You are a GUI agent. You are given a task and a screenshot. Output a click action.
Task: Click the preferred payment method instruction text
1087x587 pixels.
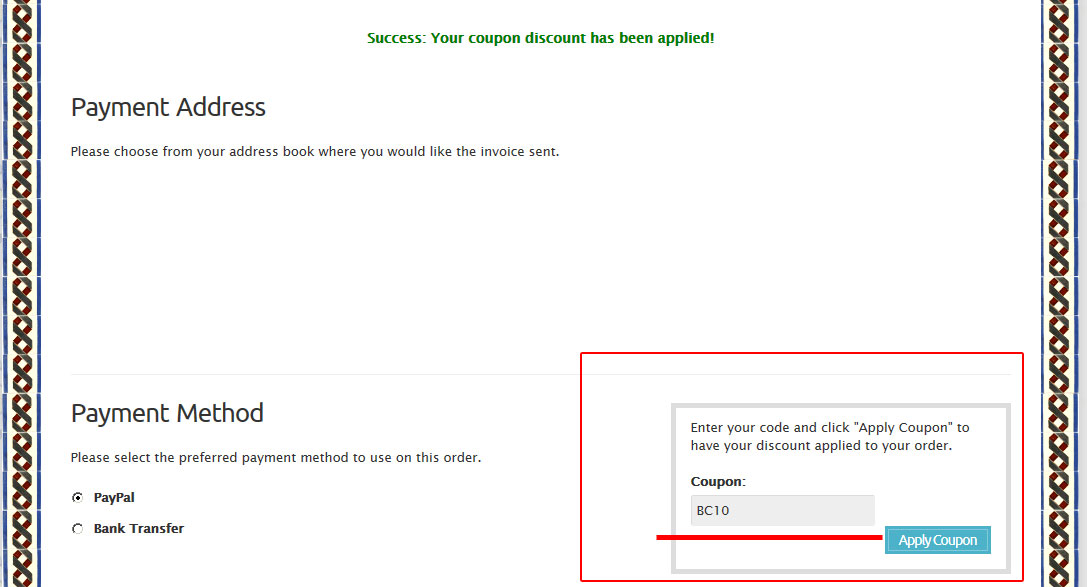tap(276, 458)
